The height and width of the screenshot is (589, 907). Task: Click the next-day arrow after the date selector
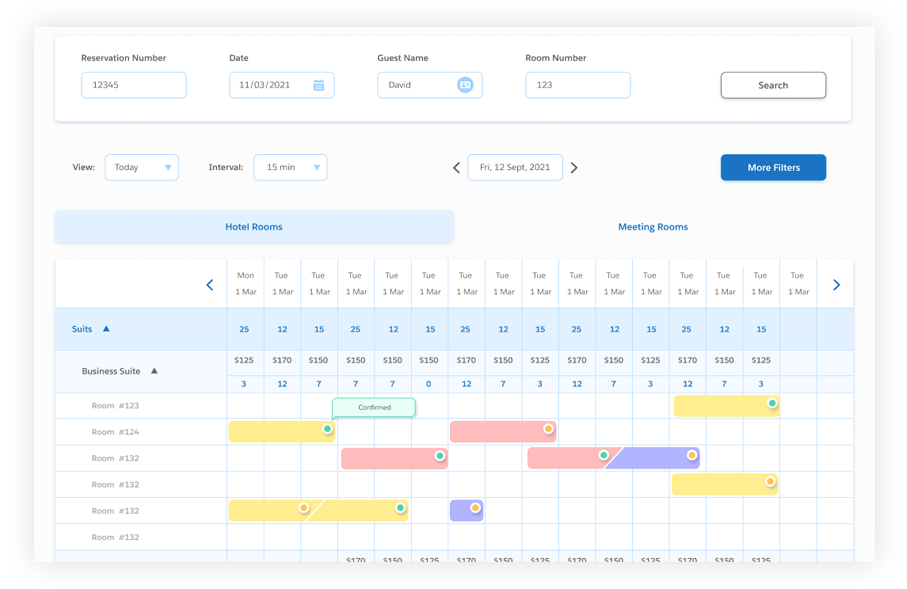tap(574, 167)
